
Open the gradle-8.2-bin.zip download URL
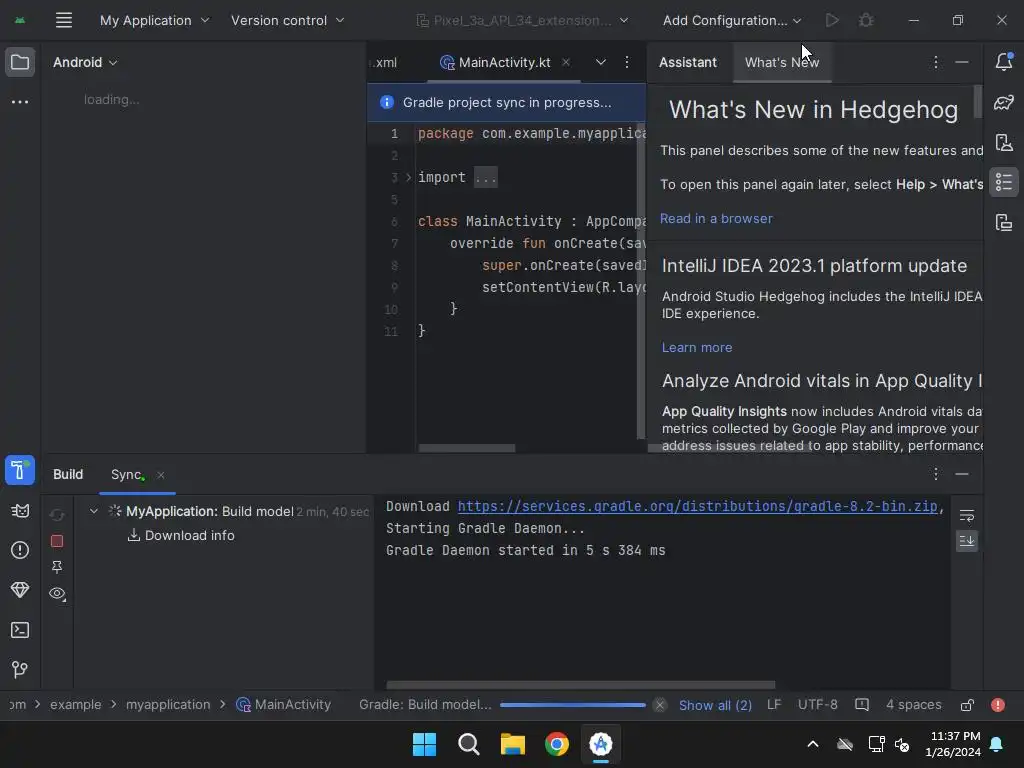(x=697, y=506)
